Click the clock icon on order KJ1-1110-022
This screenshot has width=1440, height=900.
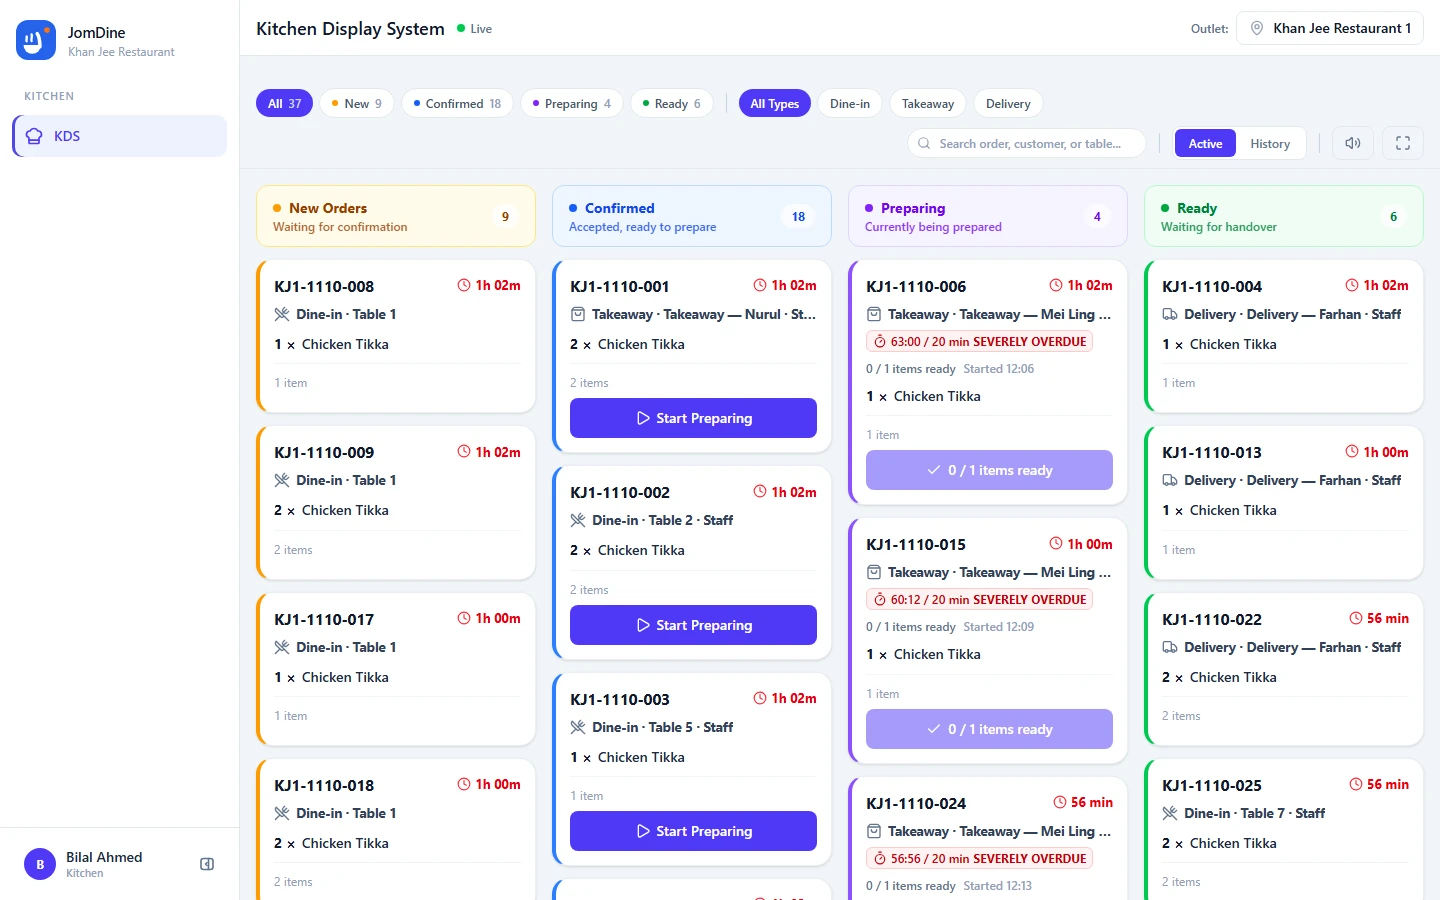(x=1356, y=618)
